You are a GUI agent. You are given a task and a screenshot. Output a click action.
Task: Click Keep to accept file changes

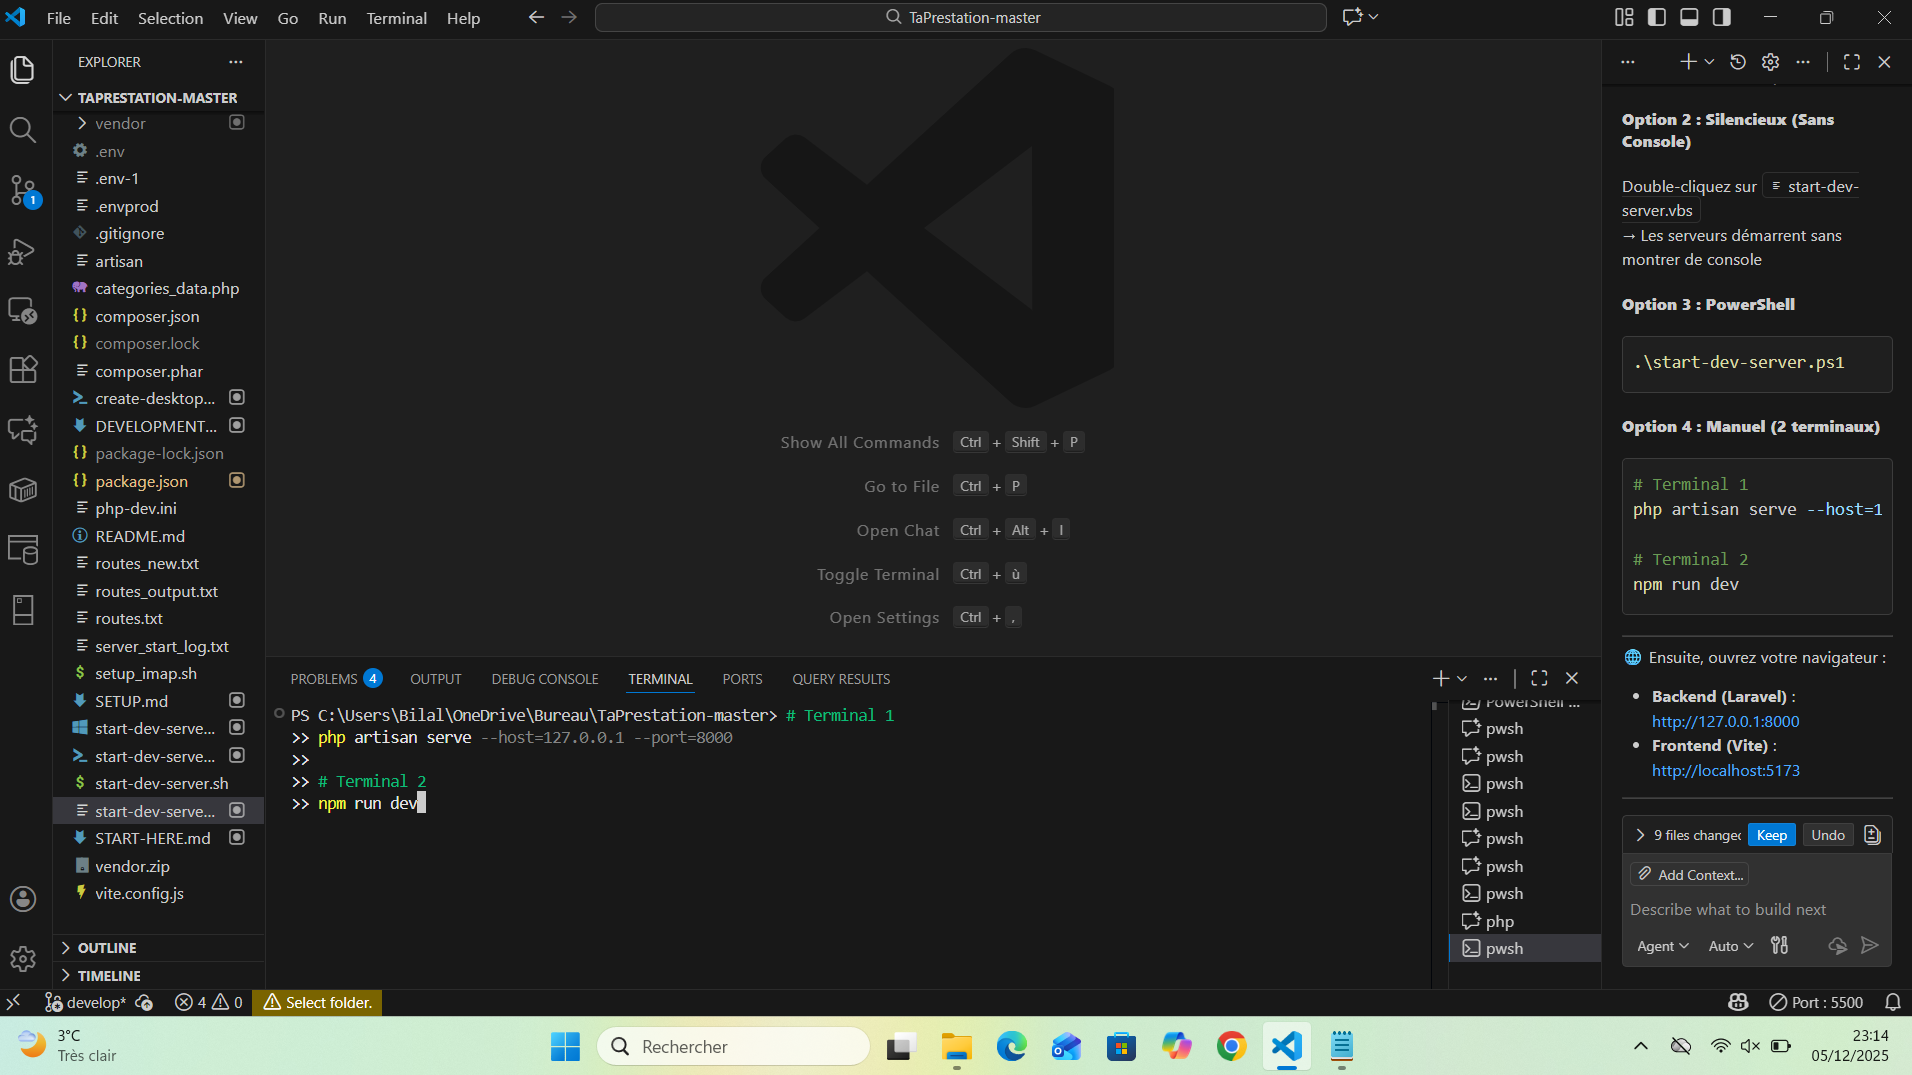point(1771,835)
